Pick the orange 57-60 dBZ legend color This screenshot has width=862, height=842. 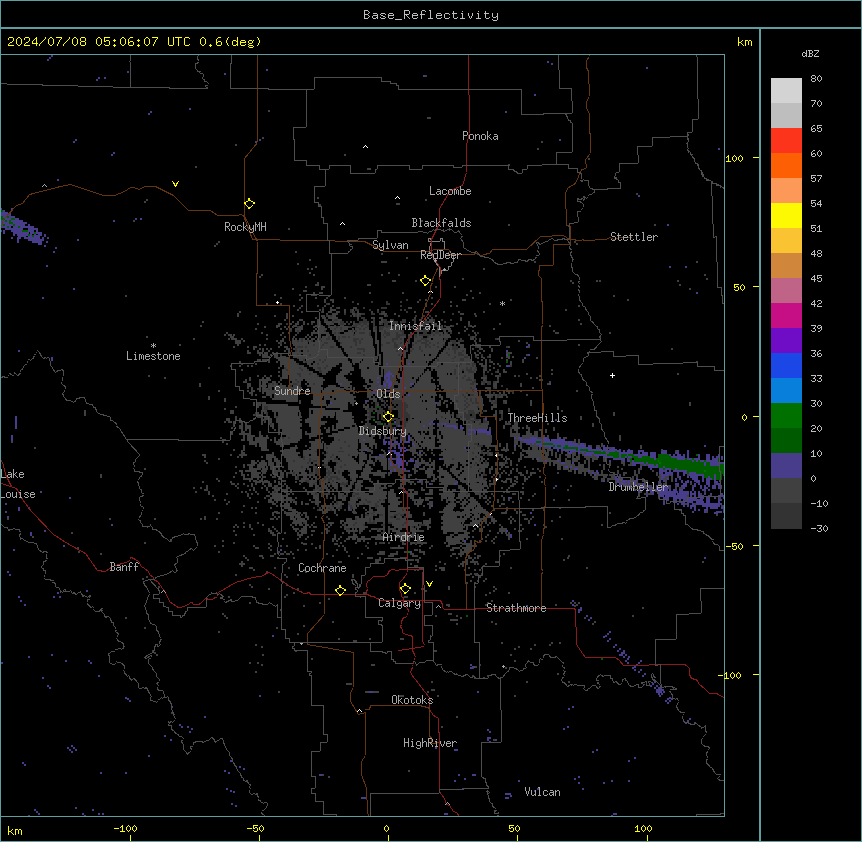pyautogui.click(x=786, y=165)
